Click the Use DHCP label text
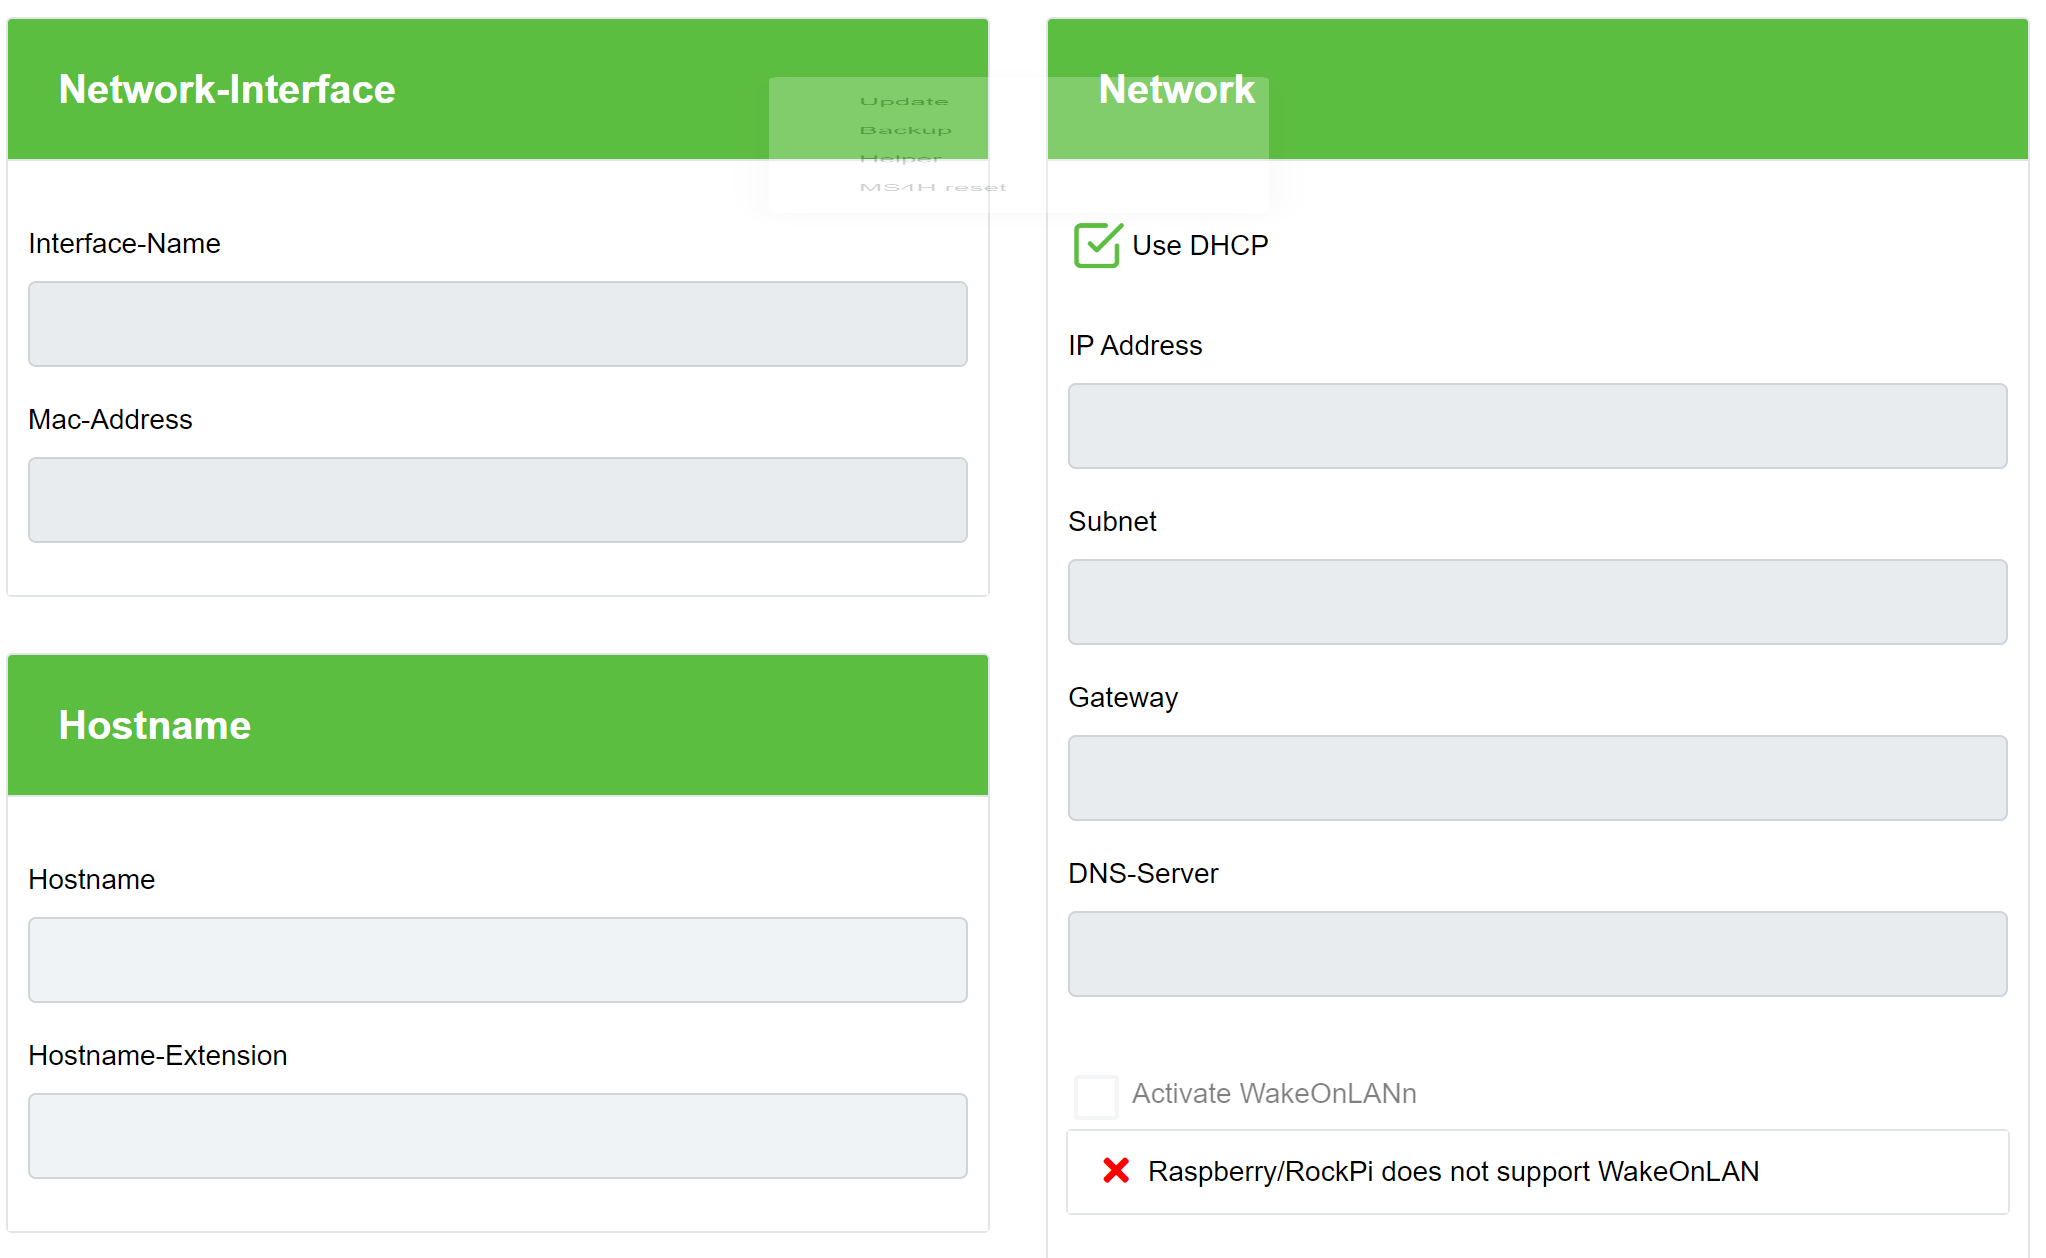The height and width of the screenshot is (1258, 2046). tap(1200, 246)
